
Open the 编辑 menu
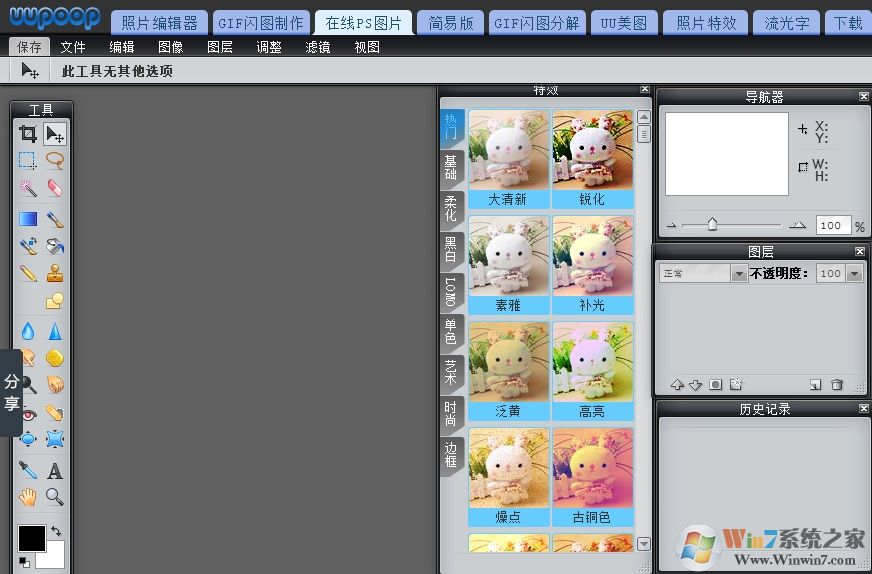point(122,47)
